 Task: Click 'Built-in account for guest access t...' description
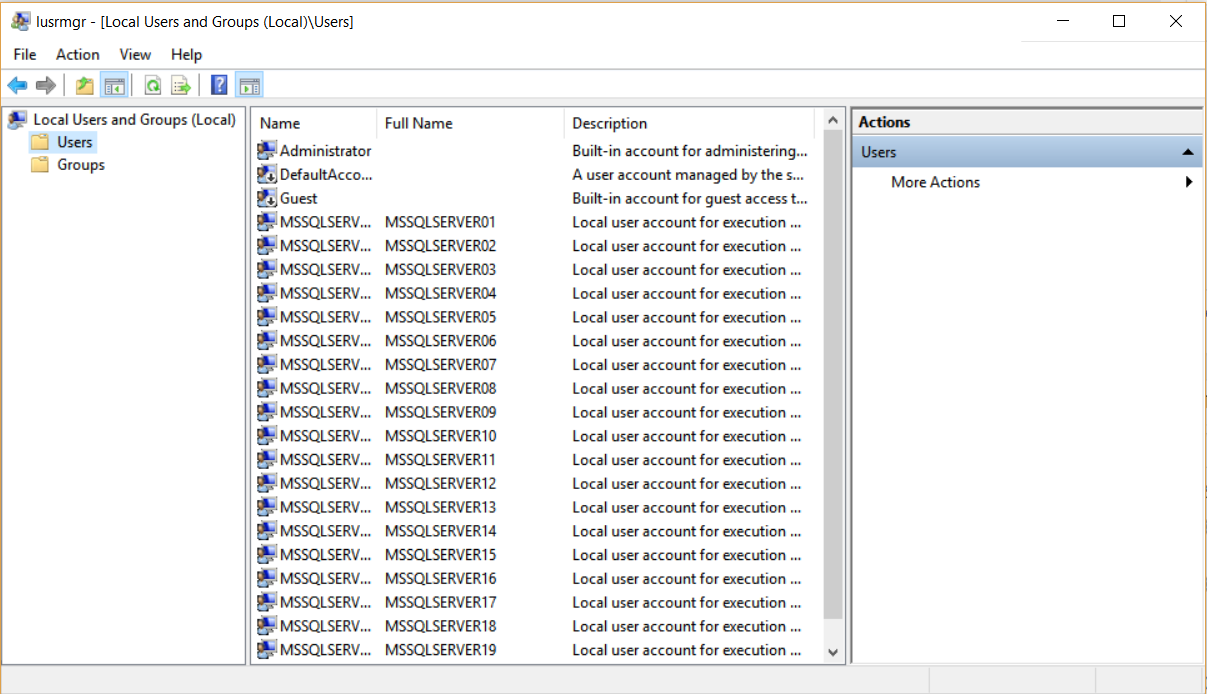(x=690, y=198)
